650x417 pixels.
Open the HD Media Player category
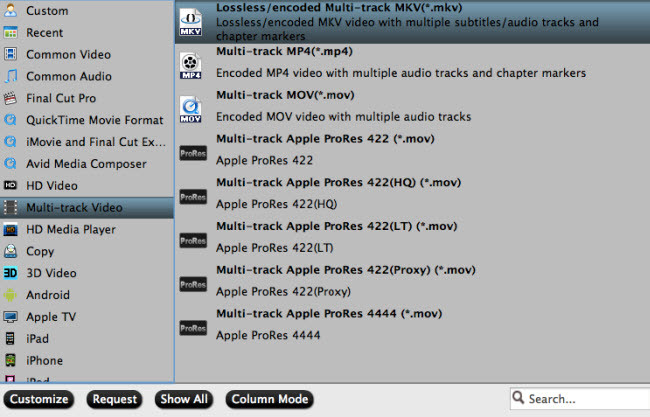click(87, 229)
